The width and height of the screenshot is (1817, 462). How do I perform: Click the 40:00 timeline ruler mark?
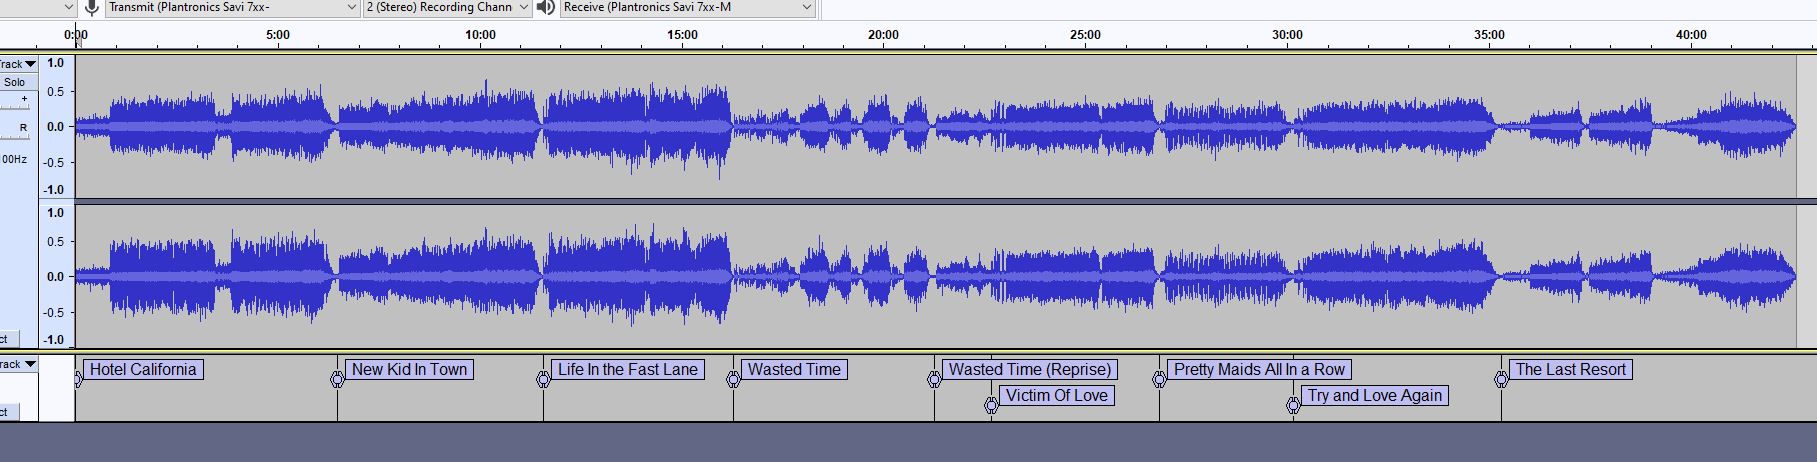pos(1691,35)
